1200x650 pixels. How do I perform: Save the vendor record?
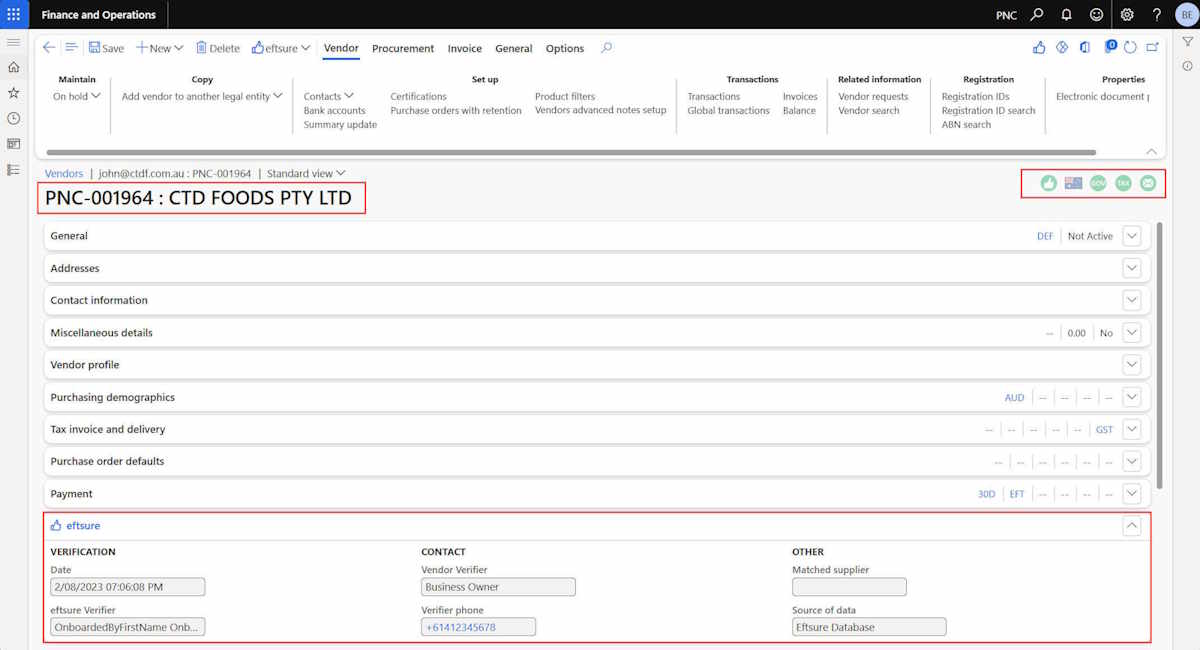106,48
